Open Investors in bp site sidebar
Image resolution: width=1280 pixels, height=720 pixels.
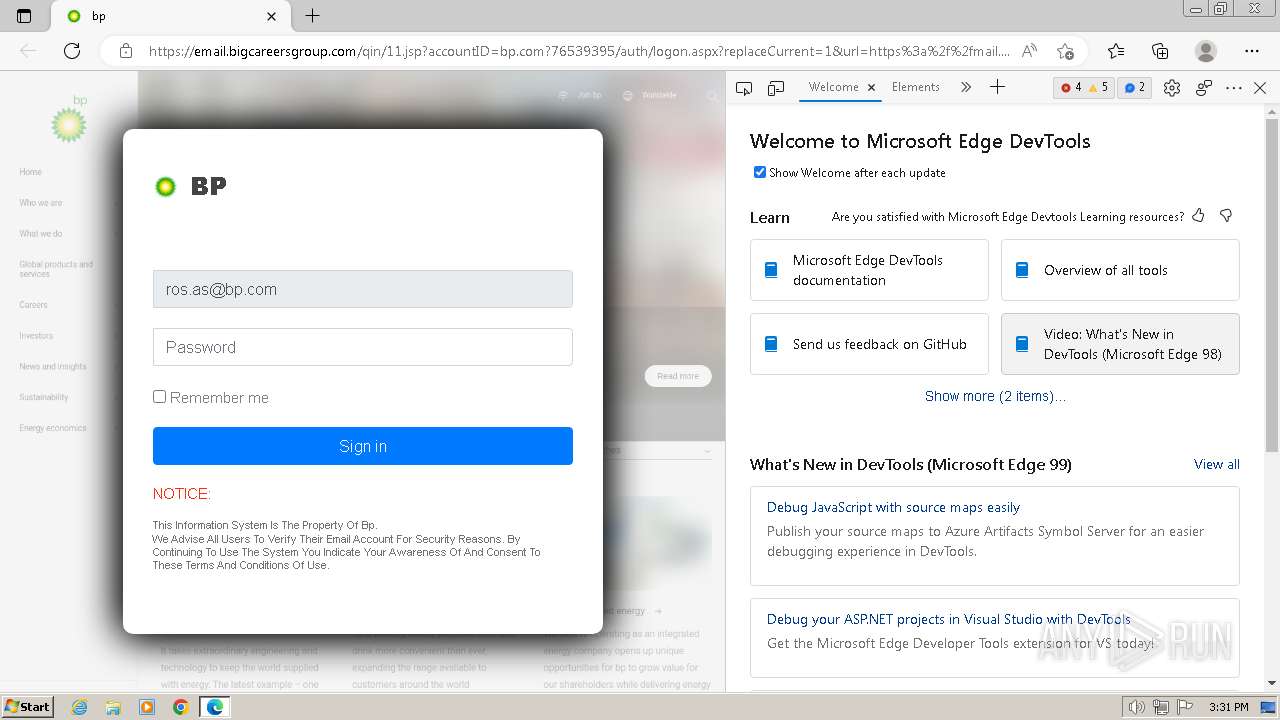(x=36, y=336)
